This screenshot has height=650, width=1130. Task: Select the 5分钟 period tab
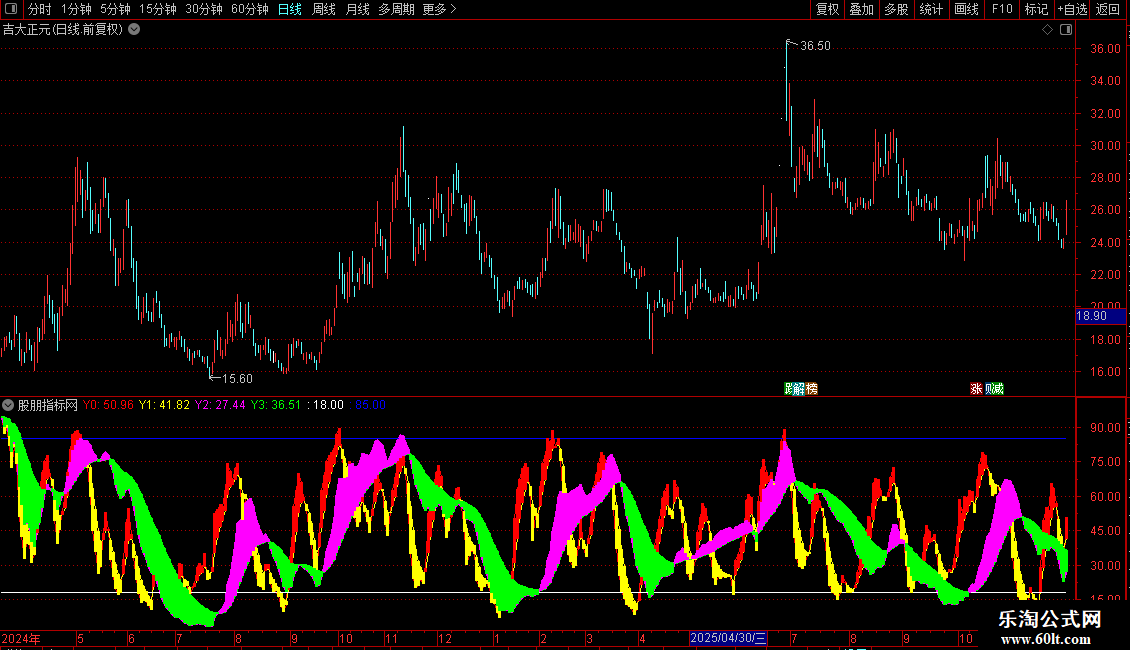coord(115,9)
